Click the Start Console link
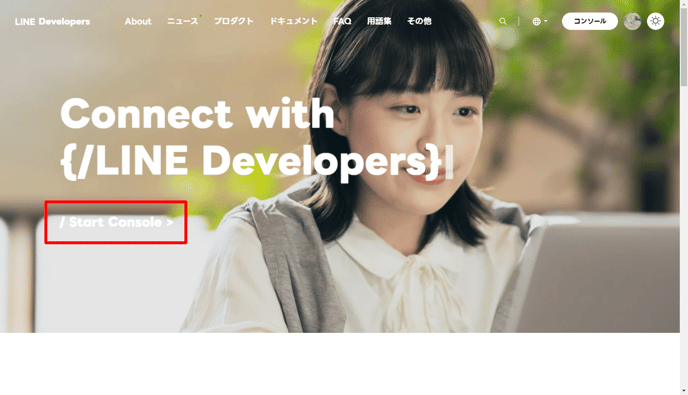The height and width of the screenshot is (395, 688). 116,222
